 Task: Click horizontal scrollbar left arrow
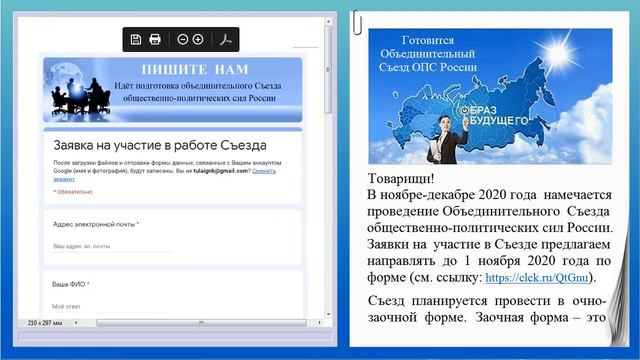pyautogui.click(x=76, y=322)
